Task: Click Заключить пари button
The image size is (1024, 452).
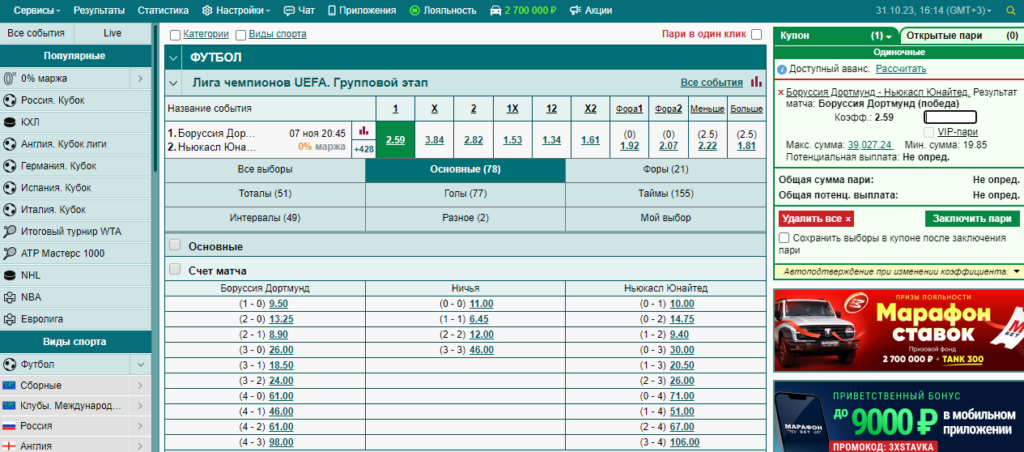Action: pos(972,219)
